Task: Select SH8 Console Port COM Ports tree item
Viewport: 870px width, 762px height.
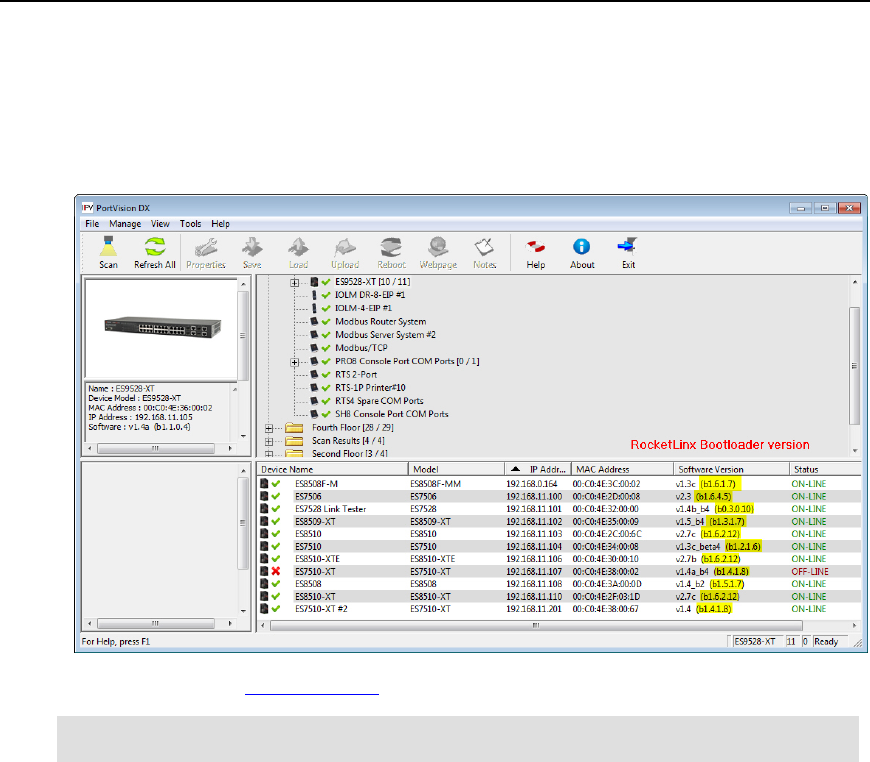Action: (x=392, y=414)
